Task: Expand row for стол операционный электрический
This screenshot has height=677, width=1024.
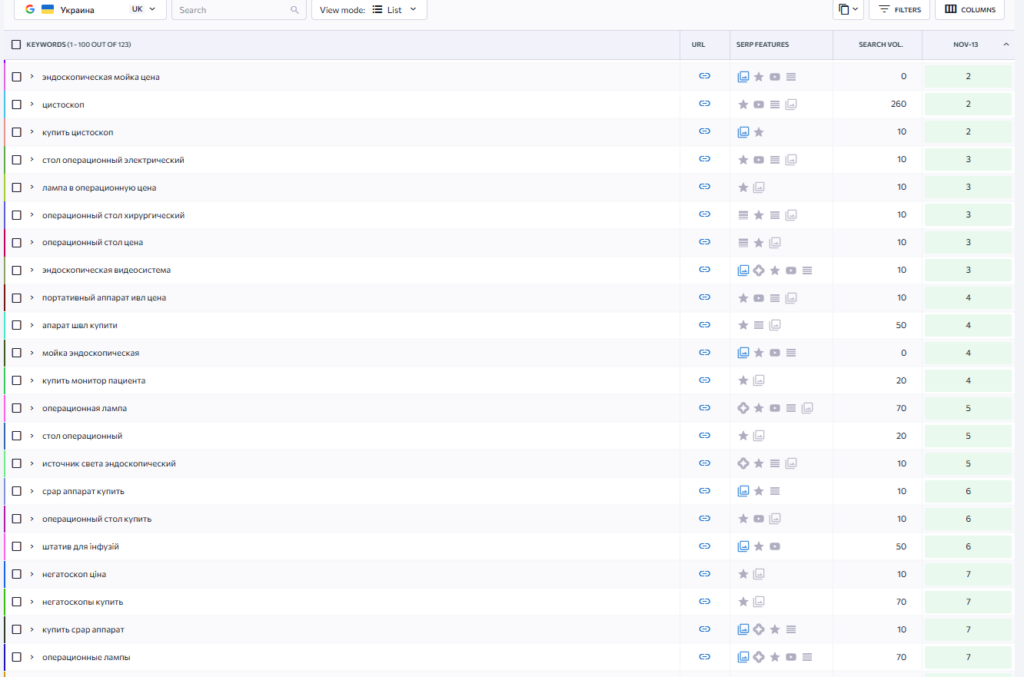Action: (31, 159)
